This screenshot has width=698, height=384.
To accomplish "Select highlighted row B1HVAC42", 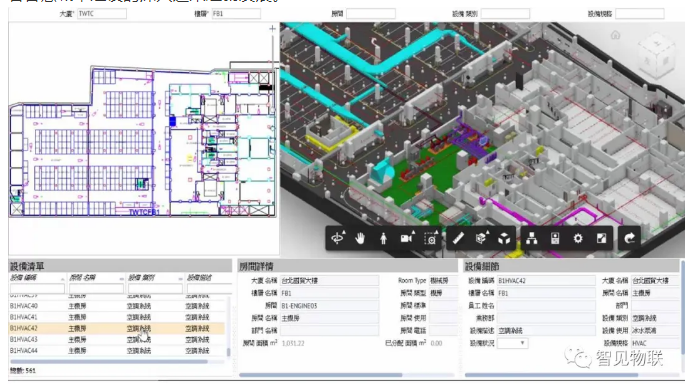I will (x=117, y=328).
